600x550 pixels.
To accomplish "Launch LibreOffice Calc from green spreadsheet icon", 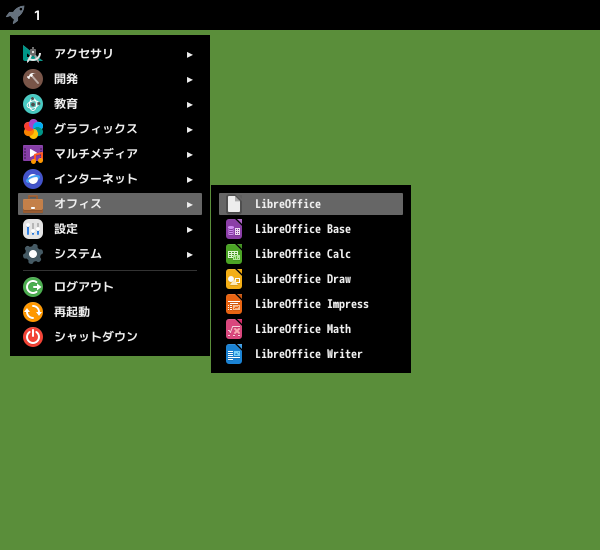I will 234,254.
